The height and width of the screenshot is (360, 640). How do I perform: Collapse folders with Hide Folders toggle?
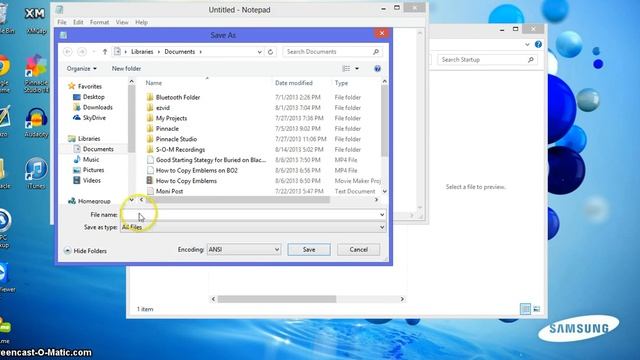85,251
